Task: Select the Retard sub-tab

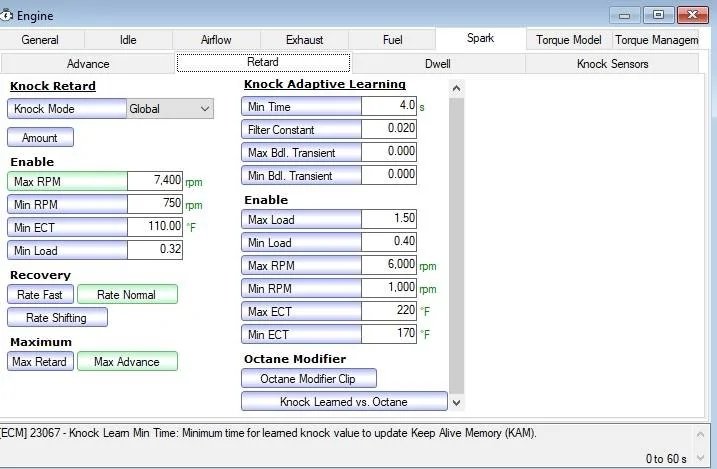Action: pos(263,62)
